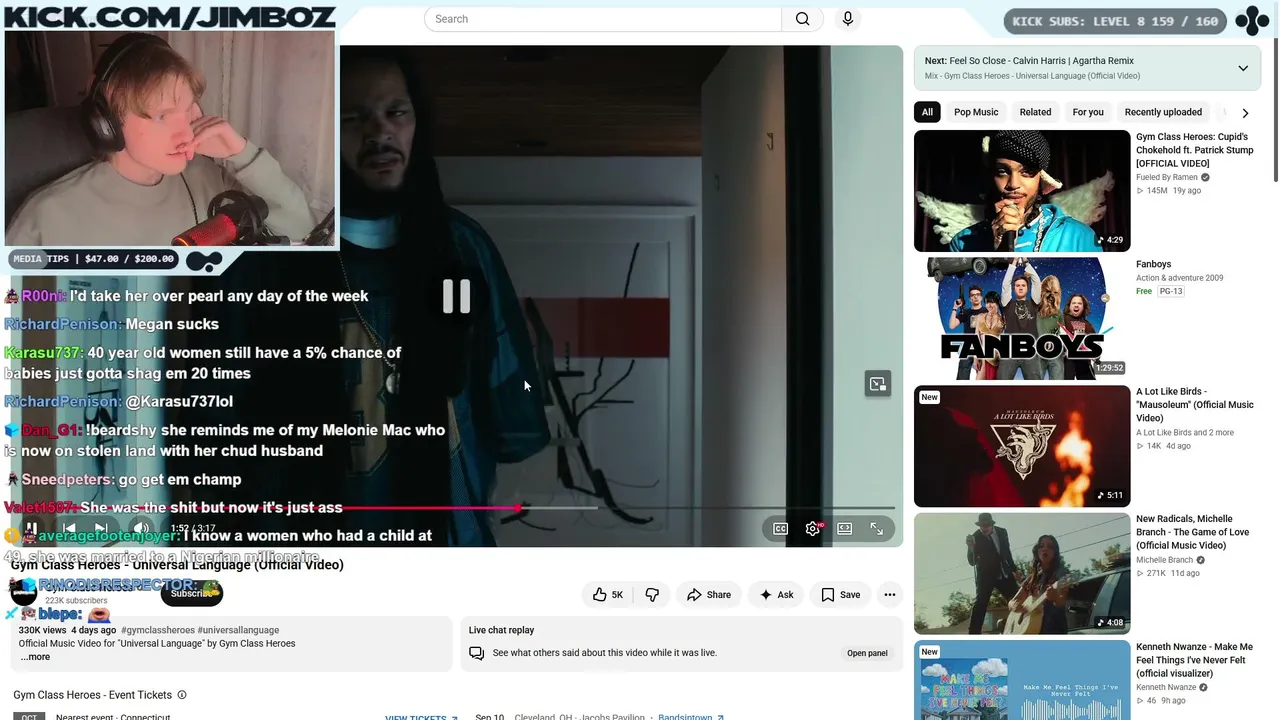Click the 'Next: Feel So Close' title
Screen dimensions: 1280x720
coord(1029,61)
